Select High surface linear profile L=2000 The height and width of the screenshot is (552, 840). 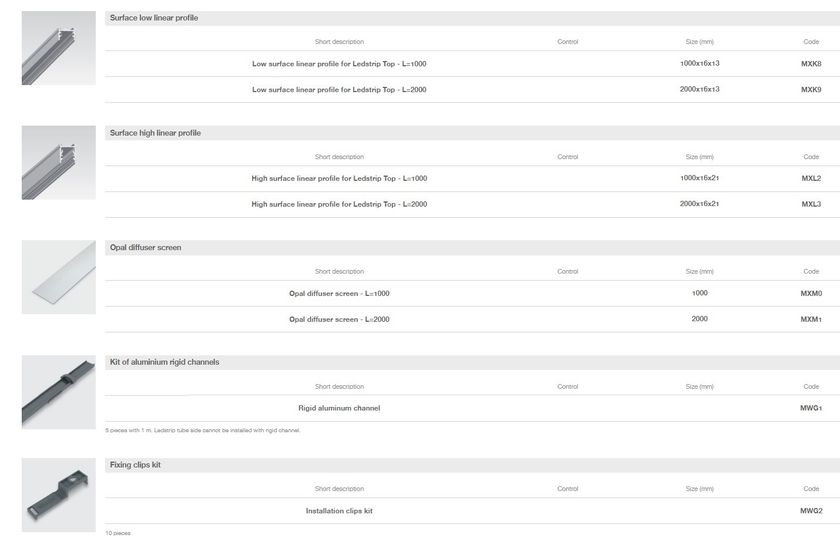[x=339, y=204]
